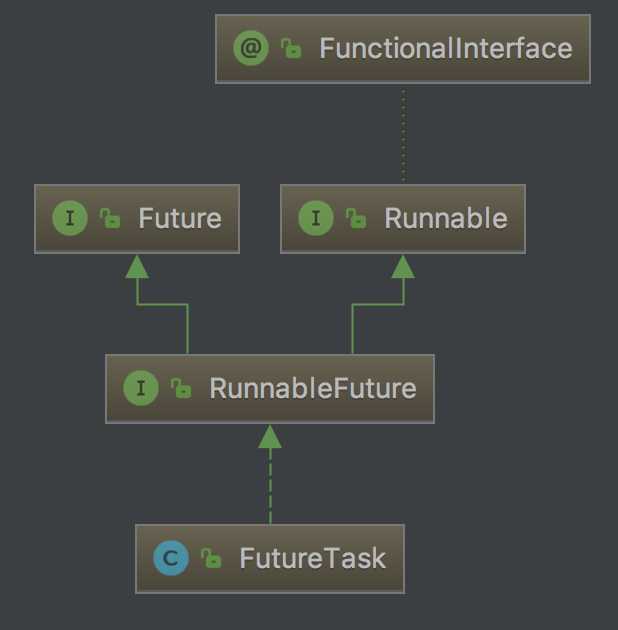Image resolution: width=618 pixels, height=630 pixels.
Task: Click the interface icon beside Runnable
Action: coord(316,219)
